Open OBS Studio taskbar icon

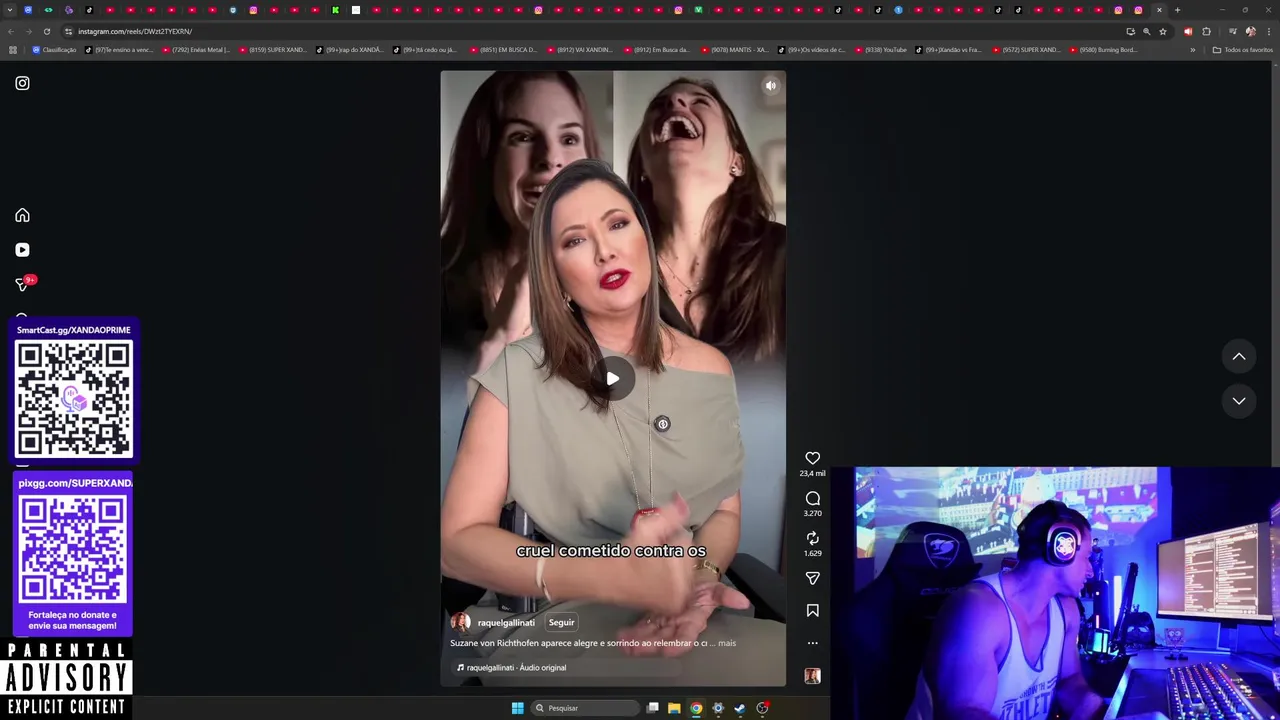click(x=762, y=708)
